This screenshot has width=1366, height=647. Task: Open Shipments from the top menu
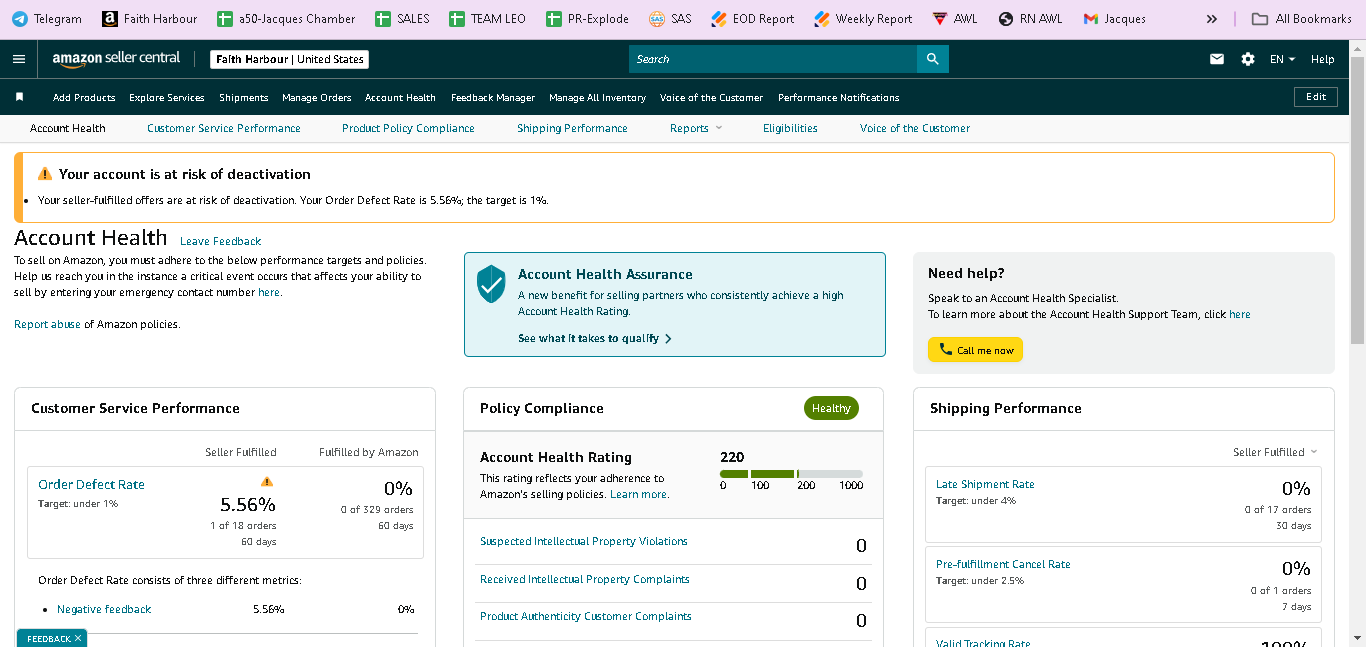point(244,97)
